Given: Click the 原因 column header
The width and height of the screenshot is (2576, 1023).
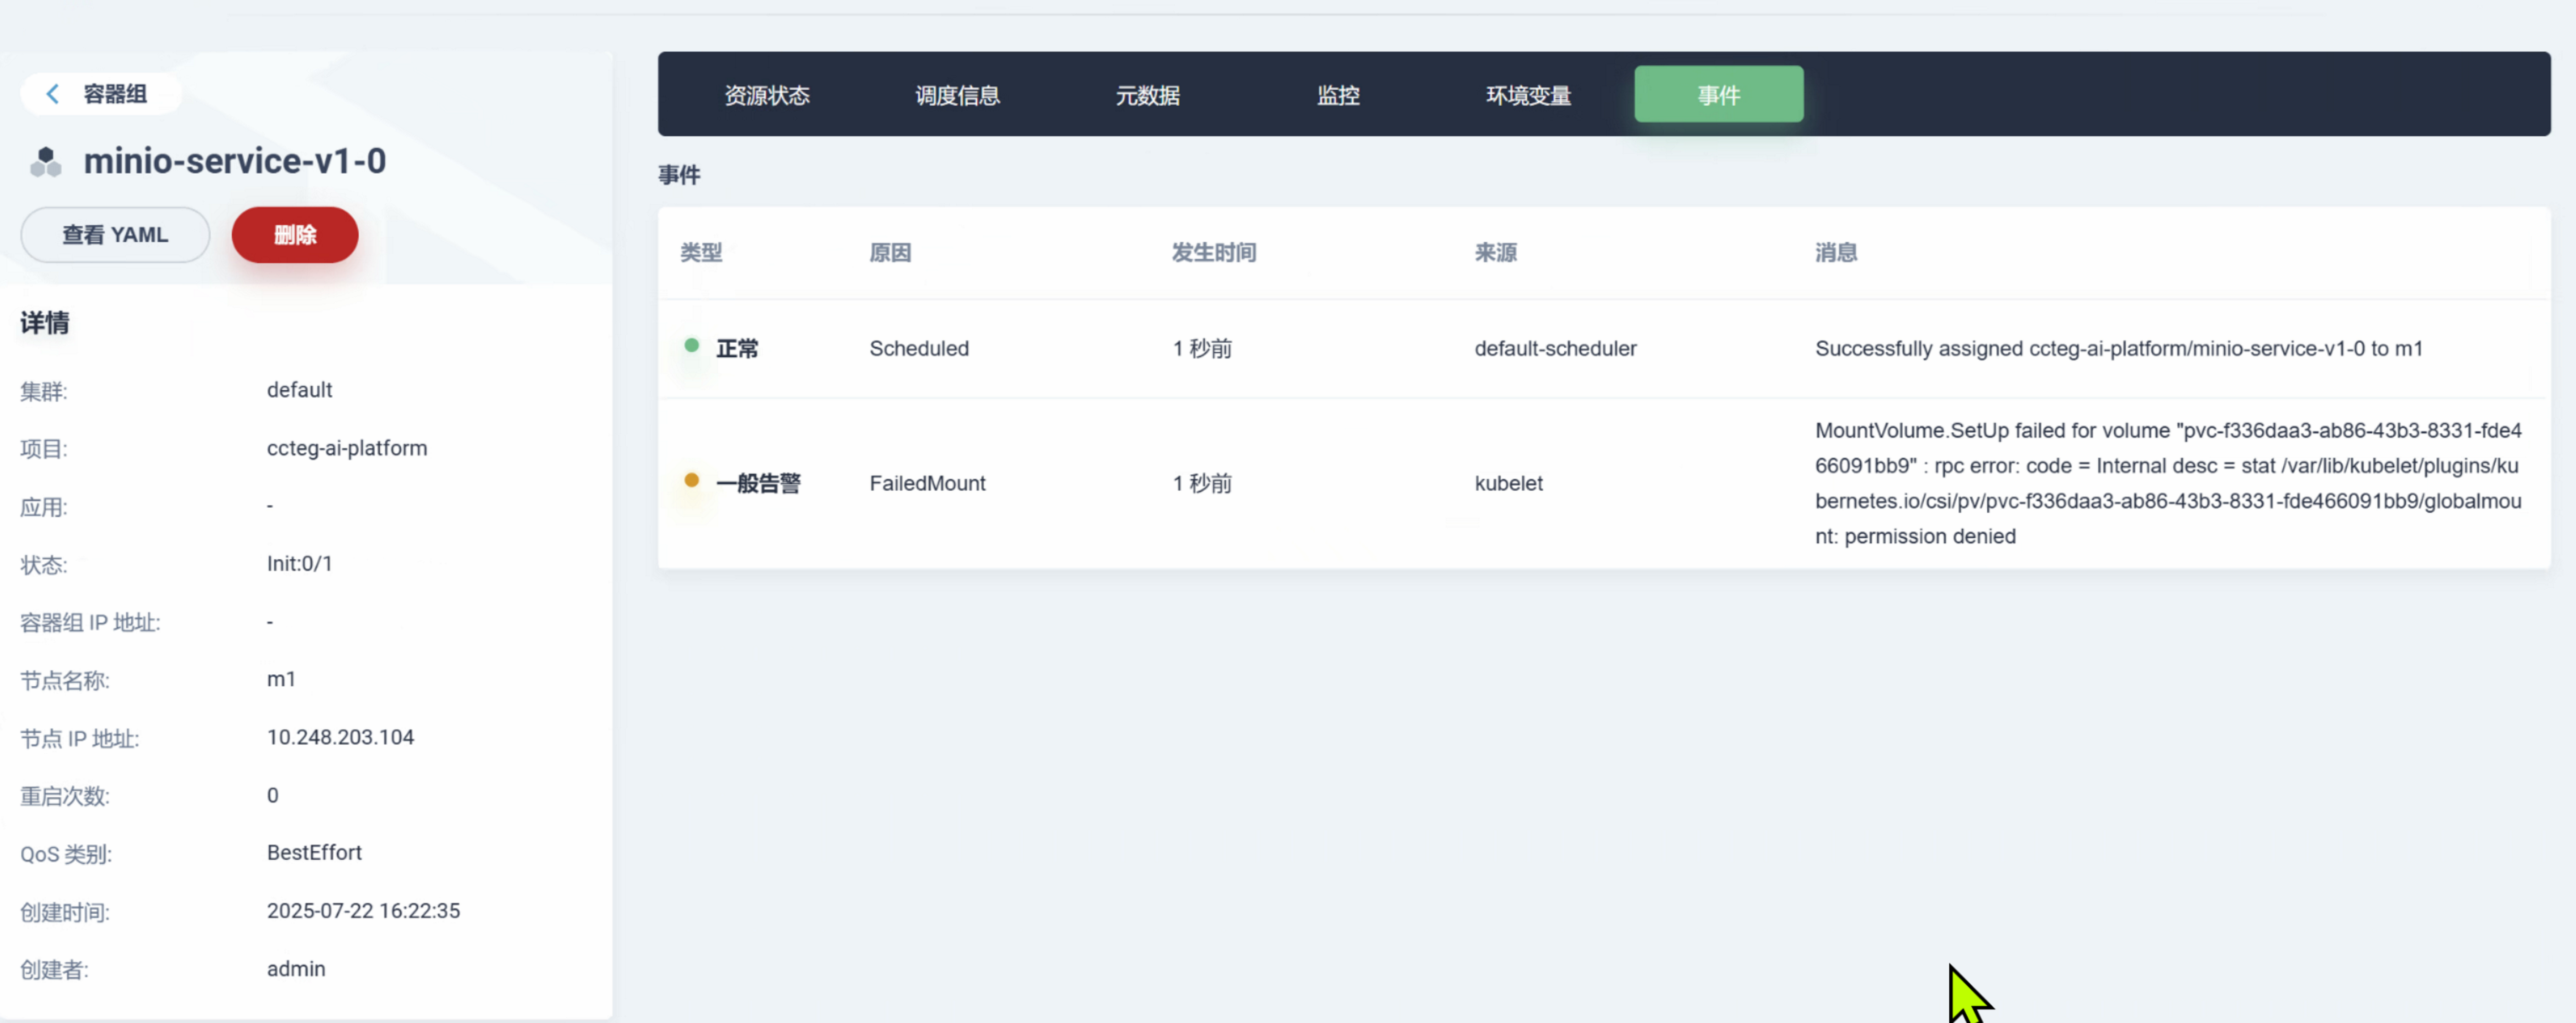Looking at the screenshot, I should coord(890,253).
